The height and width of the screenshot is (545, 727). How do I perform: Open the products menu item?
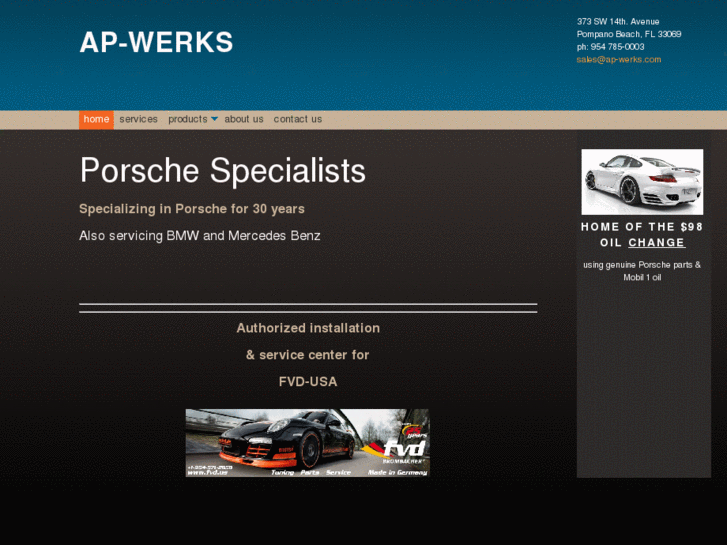click(187, 119)
